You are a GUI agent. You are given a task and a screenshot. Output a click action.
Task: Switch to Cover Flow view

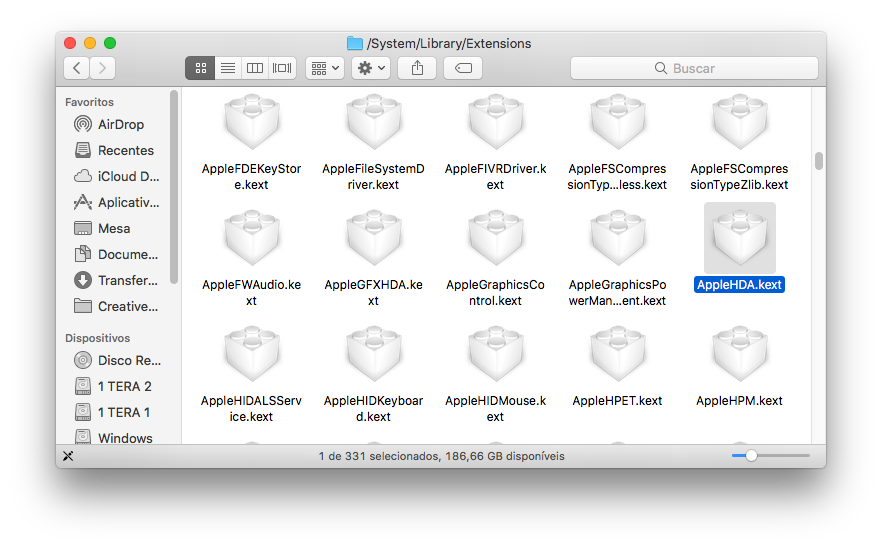tap(282, 68)
